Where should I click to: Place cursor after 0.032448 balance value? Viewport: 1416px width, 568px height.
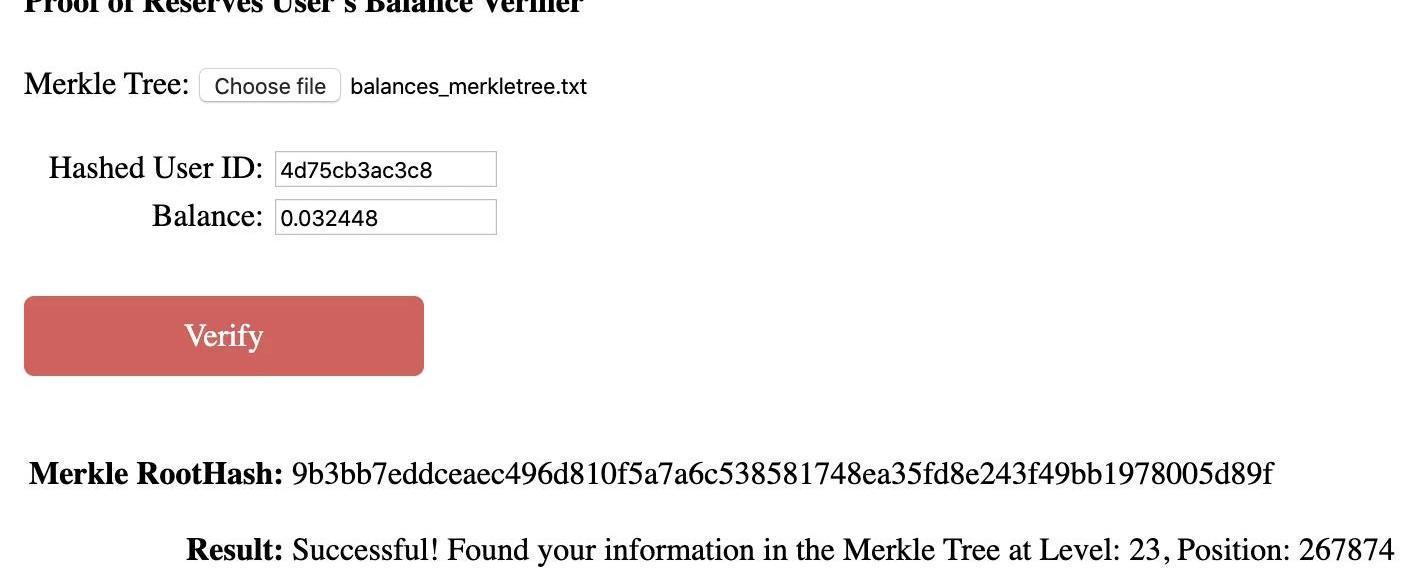coord(381,218)
